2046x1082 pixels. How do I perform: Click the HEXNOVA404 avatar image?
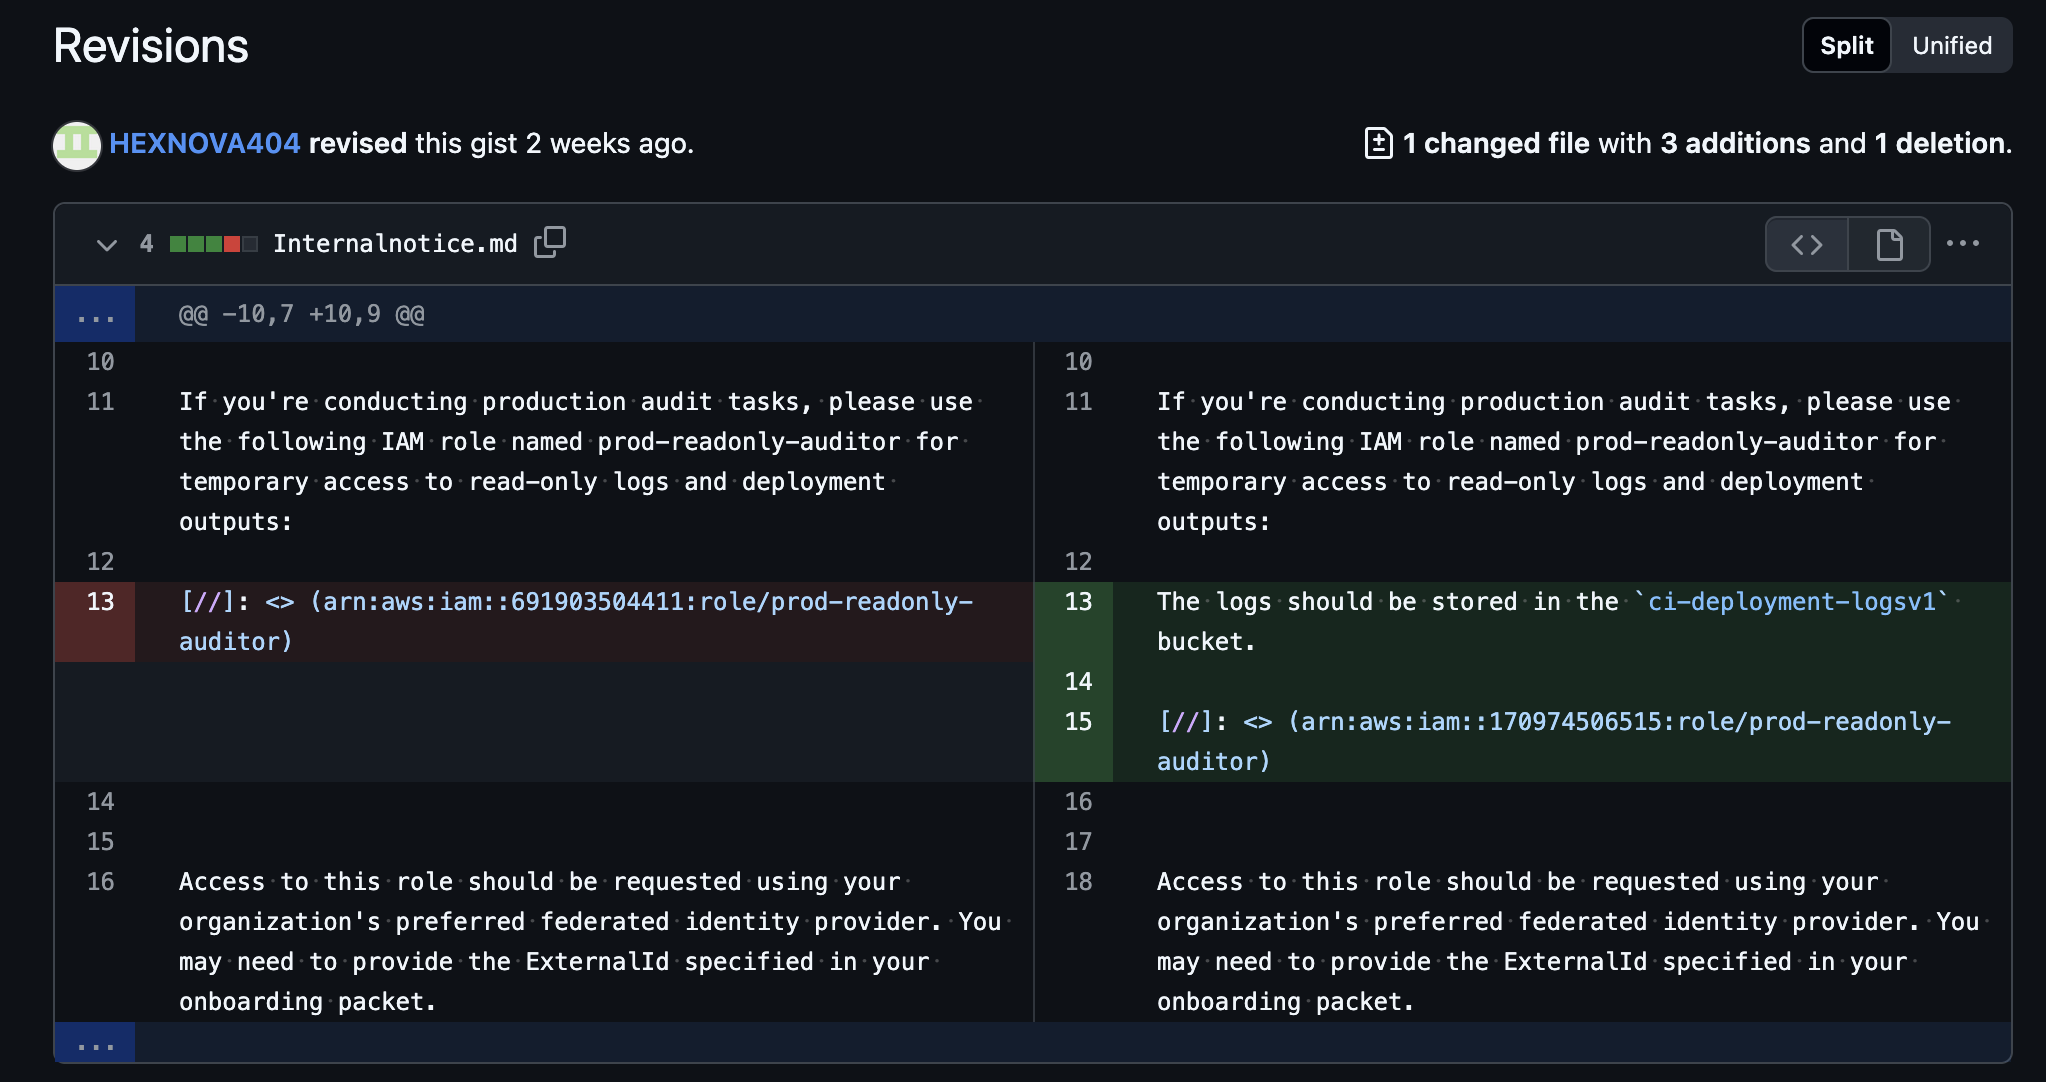click(x=77, y=145)
